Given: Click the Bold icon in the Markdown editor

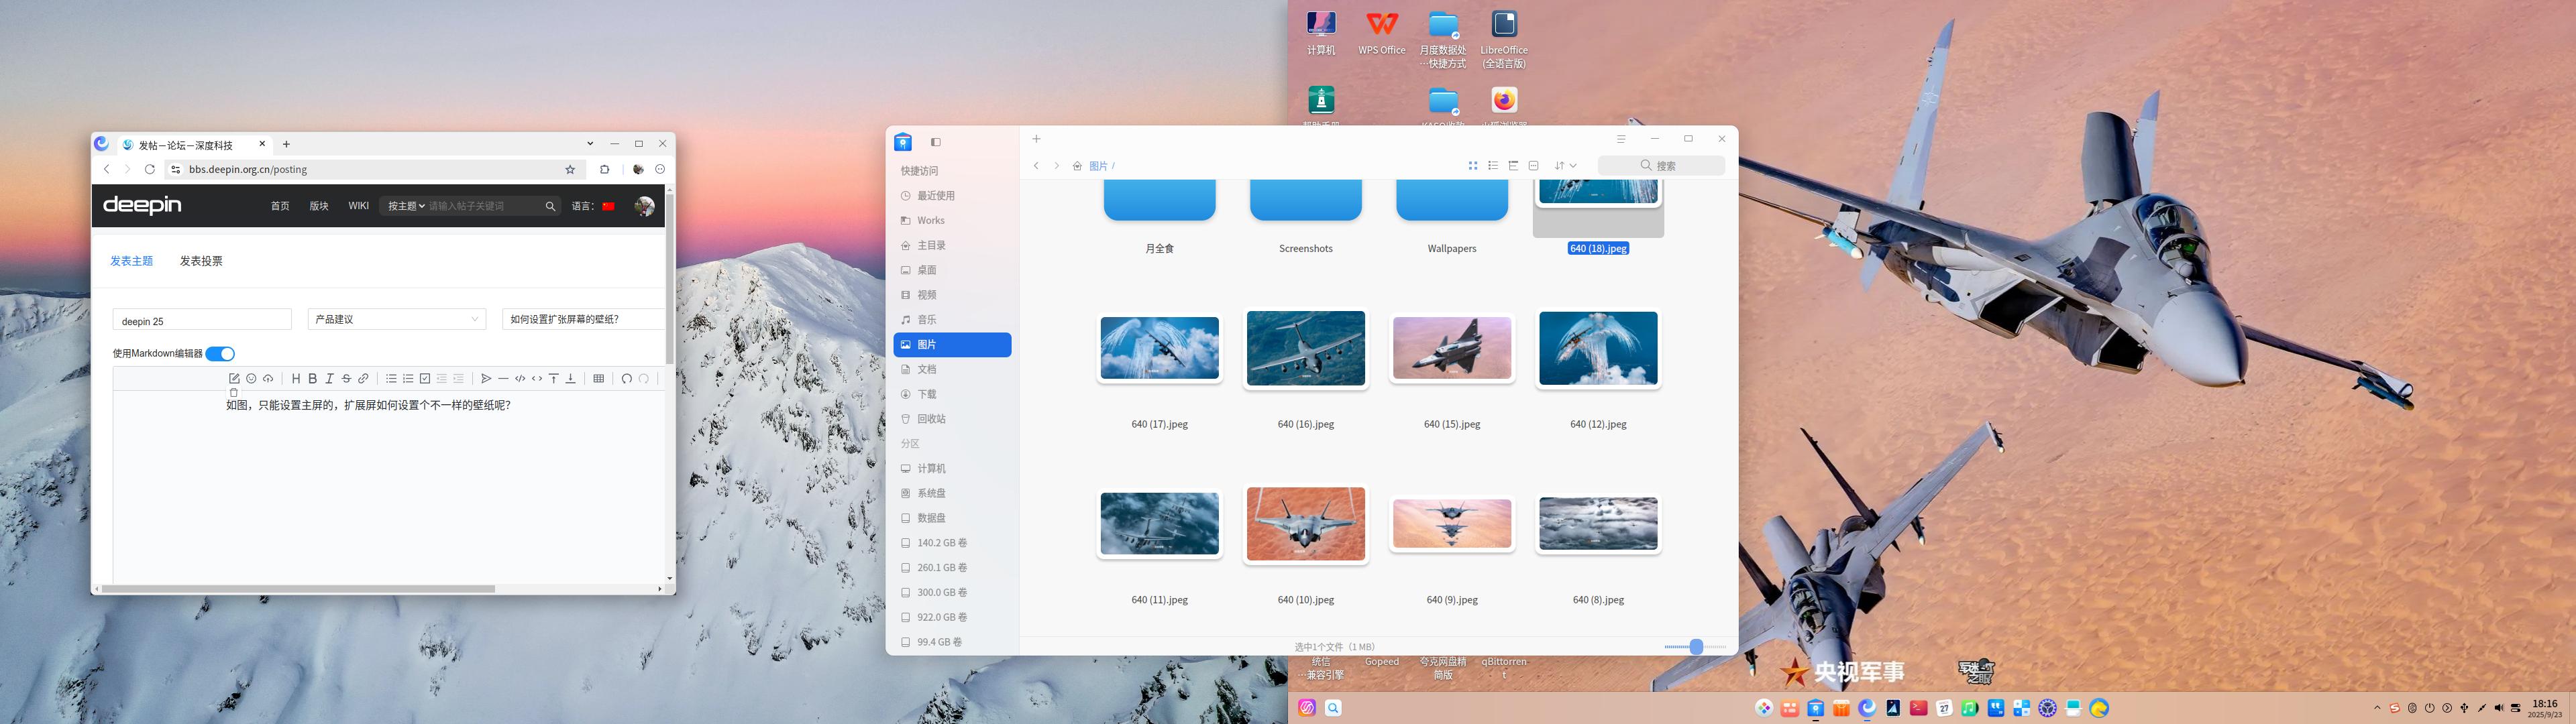Looking at the screenshot, I should point(312,379).
